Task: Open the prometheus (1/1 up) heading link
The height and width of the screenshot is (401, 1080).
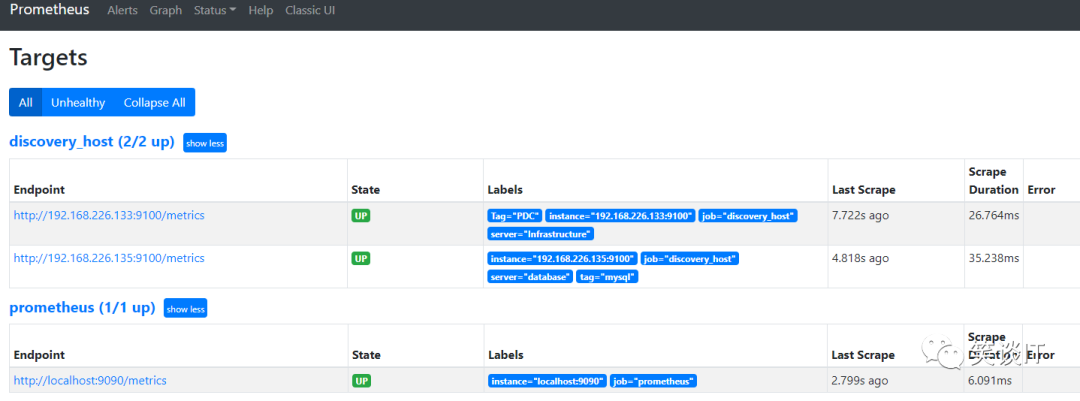Action: 82,308
